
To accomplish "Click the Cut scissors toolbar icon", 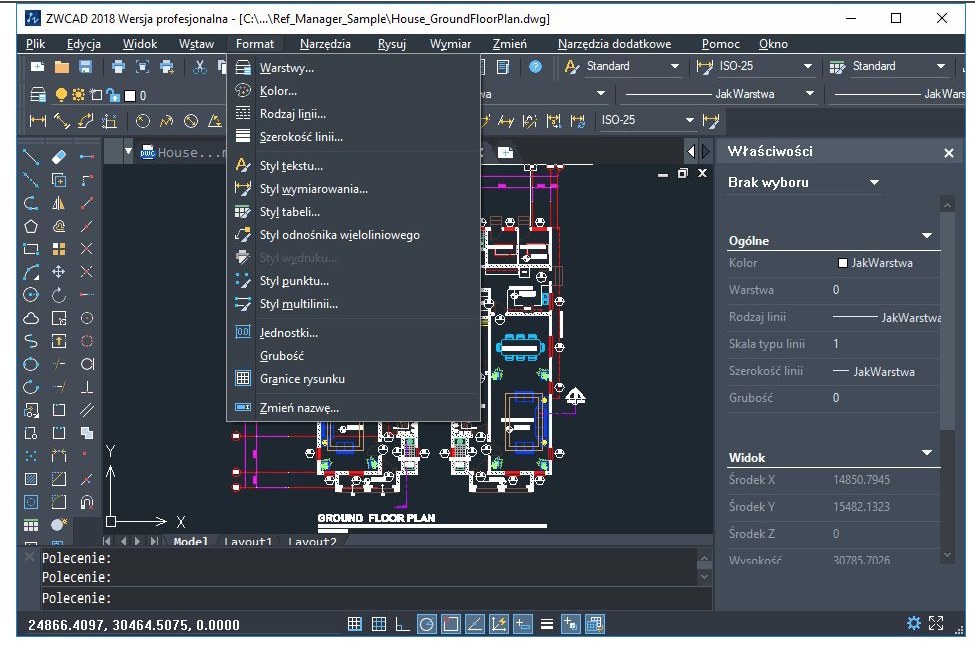I will (x=200, y=67).
